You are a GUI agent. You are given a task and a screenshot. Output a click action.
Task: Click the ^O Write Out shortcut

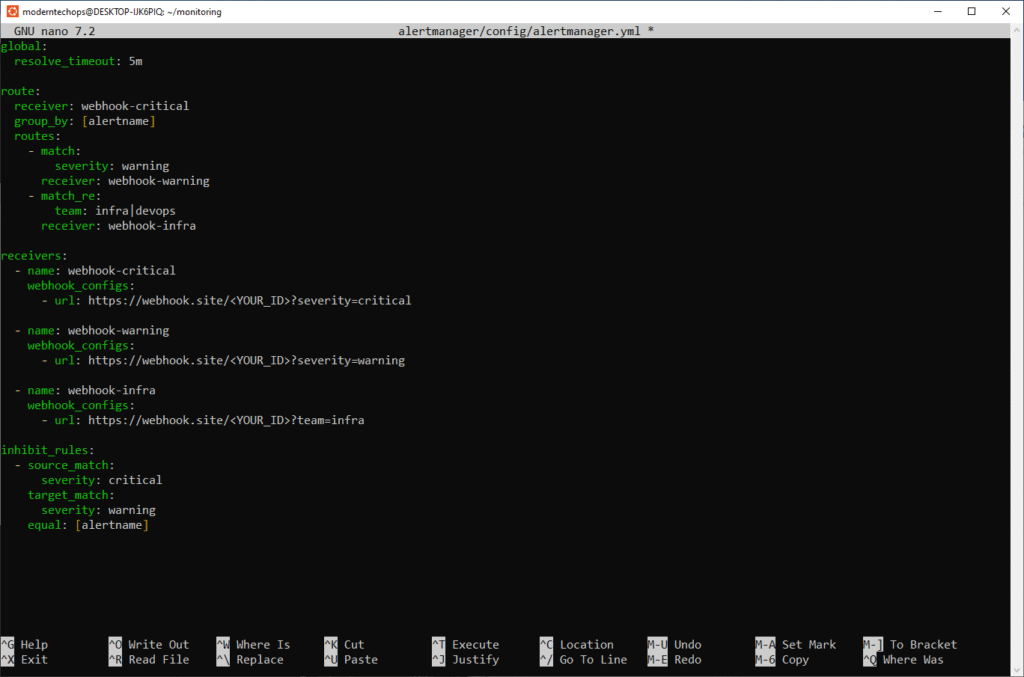tap(149, 644)
